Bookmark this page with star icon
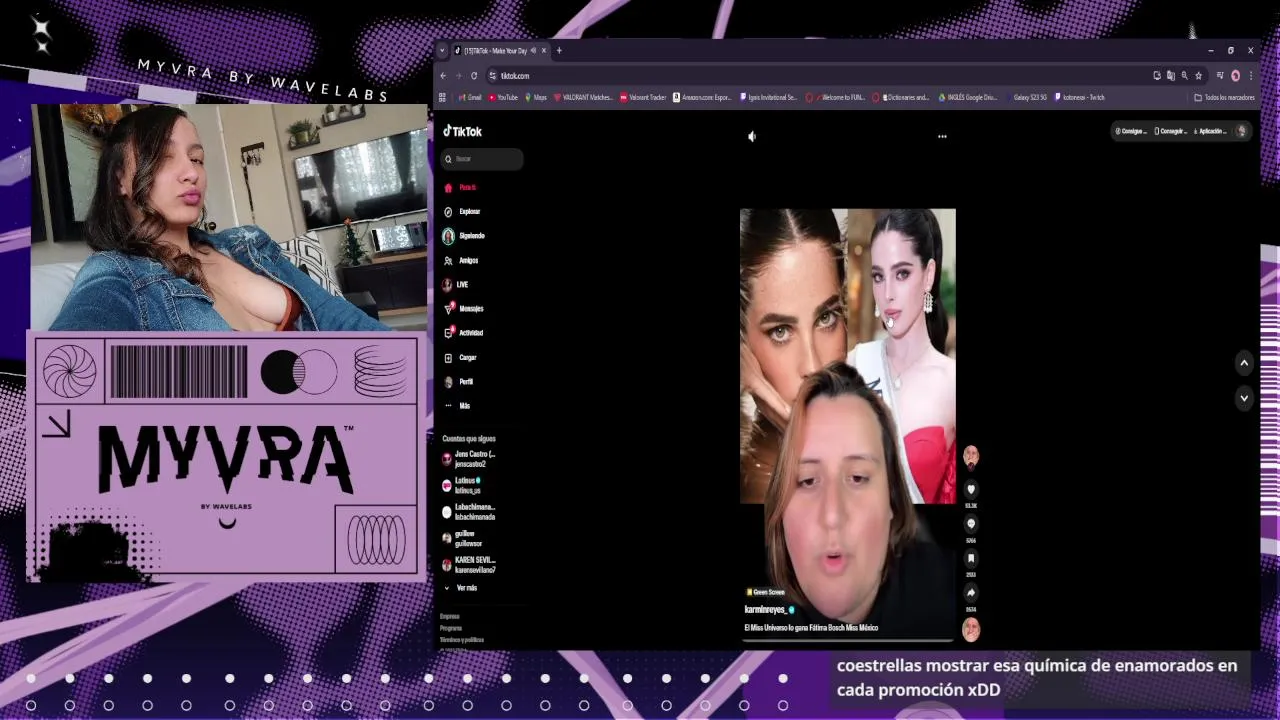 [1198, 76]
